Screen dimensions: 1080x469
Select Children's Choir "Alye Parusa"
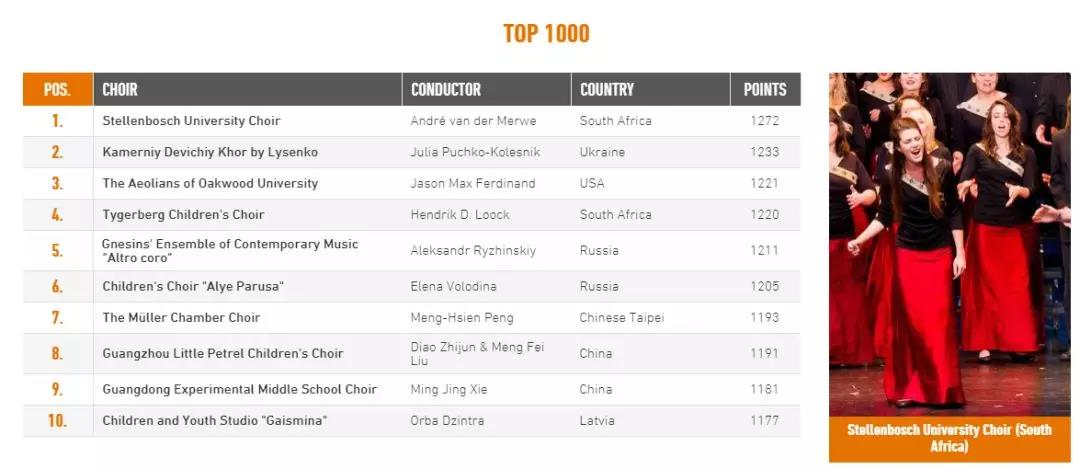coord(193,286)
